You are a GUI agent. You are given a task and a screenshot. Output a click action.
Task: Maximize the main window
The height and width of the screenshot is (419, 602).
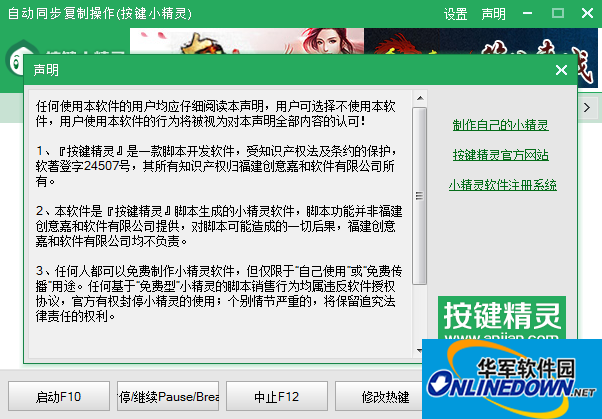click(557, 13)
